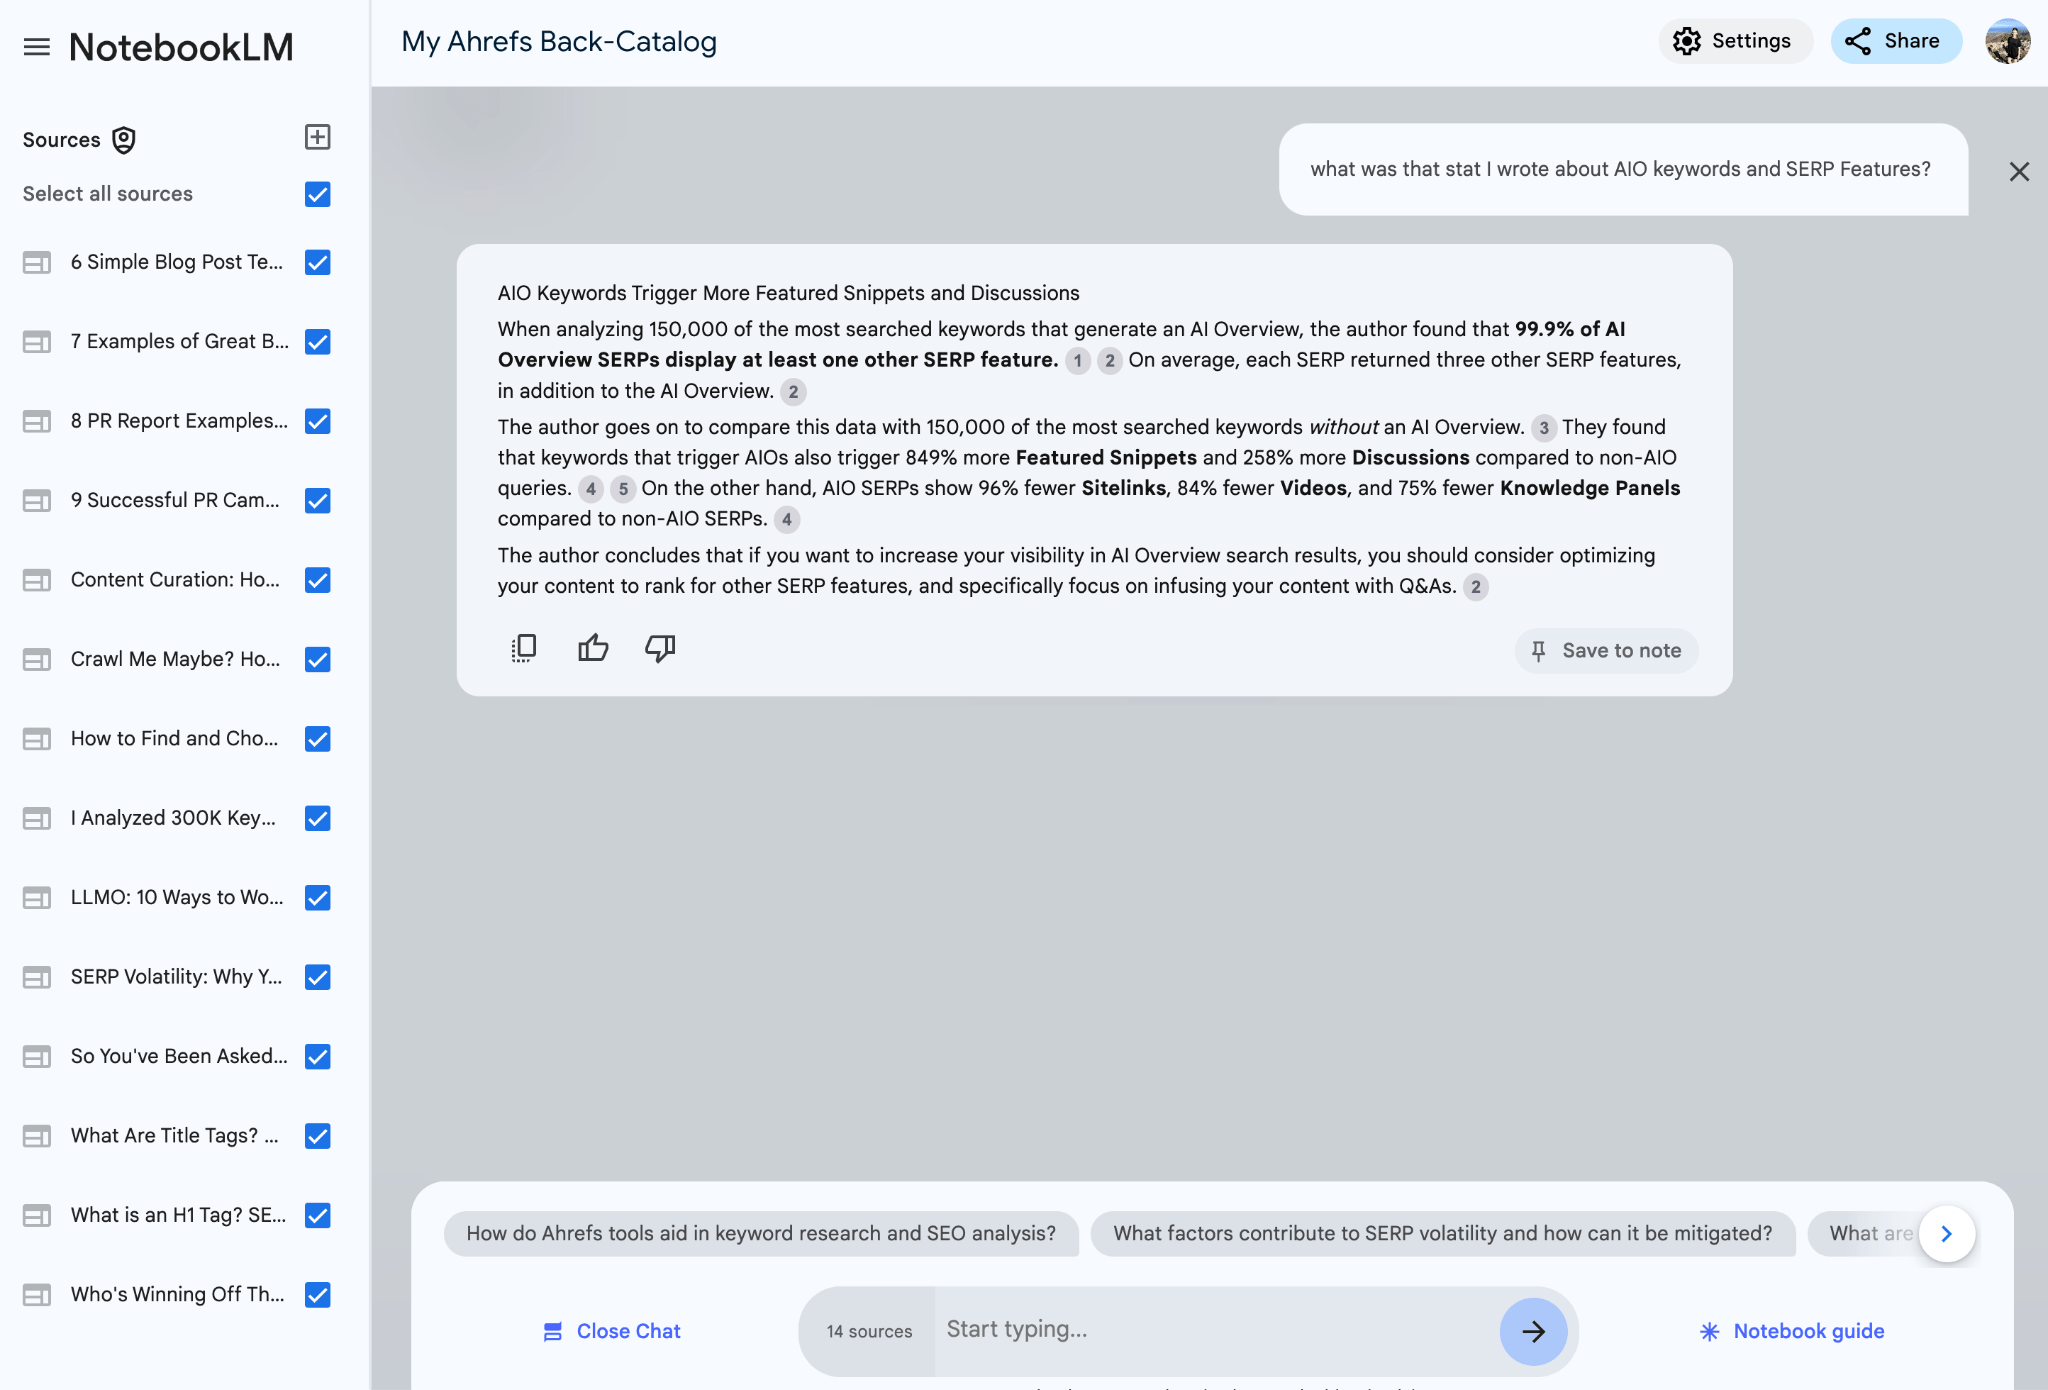Uncheck the Who's Winning Off source
The width and height of the screenshot is (2048, 1390).
[316, 1294]
